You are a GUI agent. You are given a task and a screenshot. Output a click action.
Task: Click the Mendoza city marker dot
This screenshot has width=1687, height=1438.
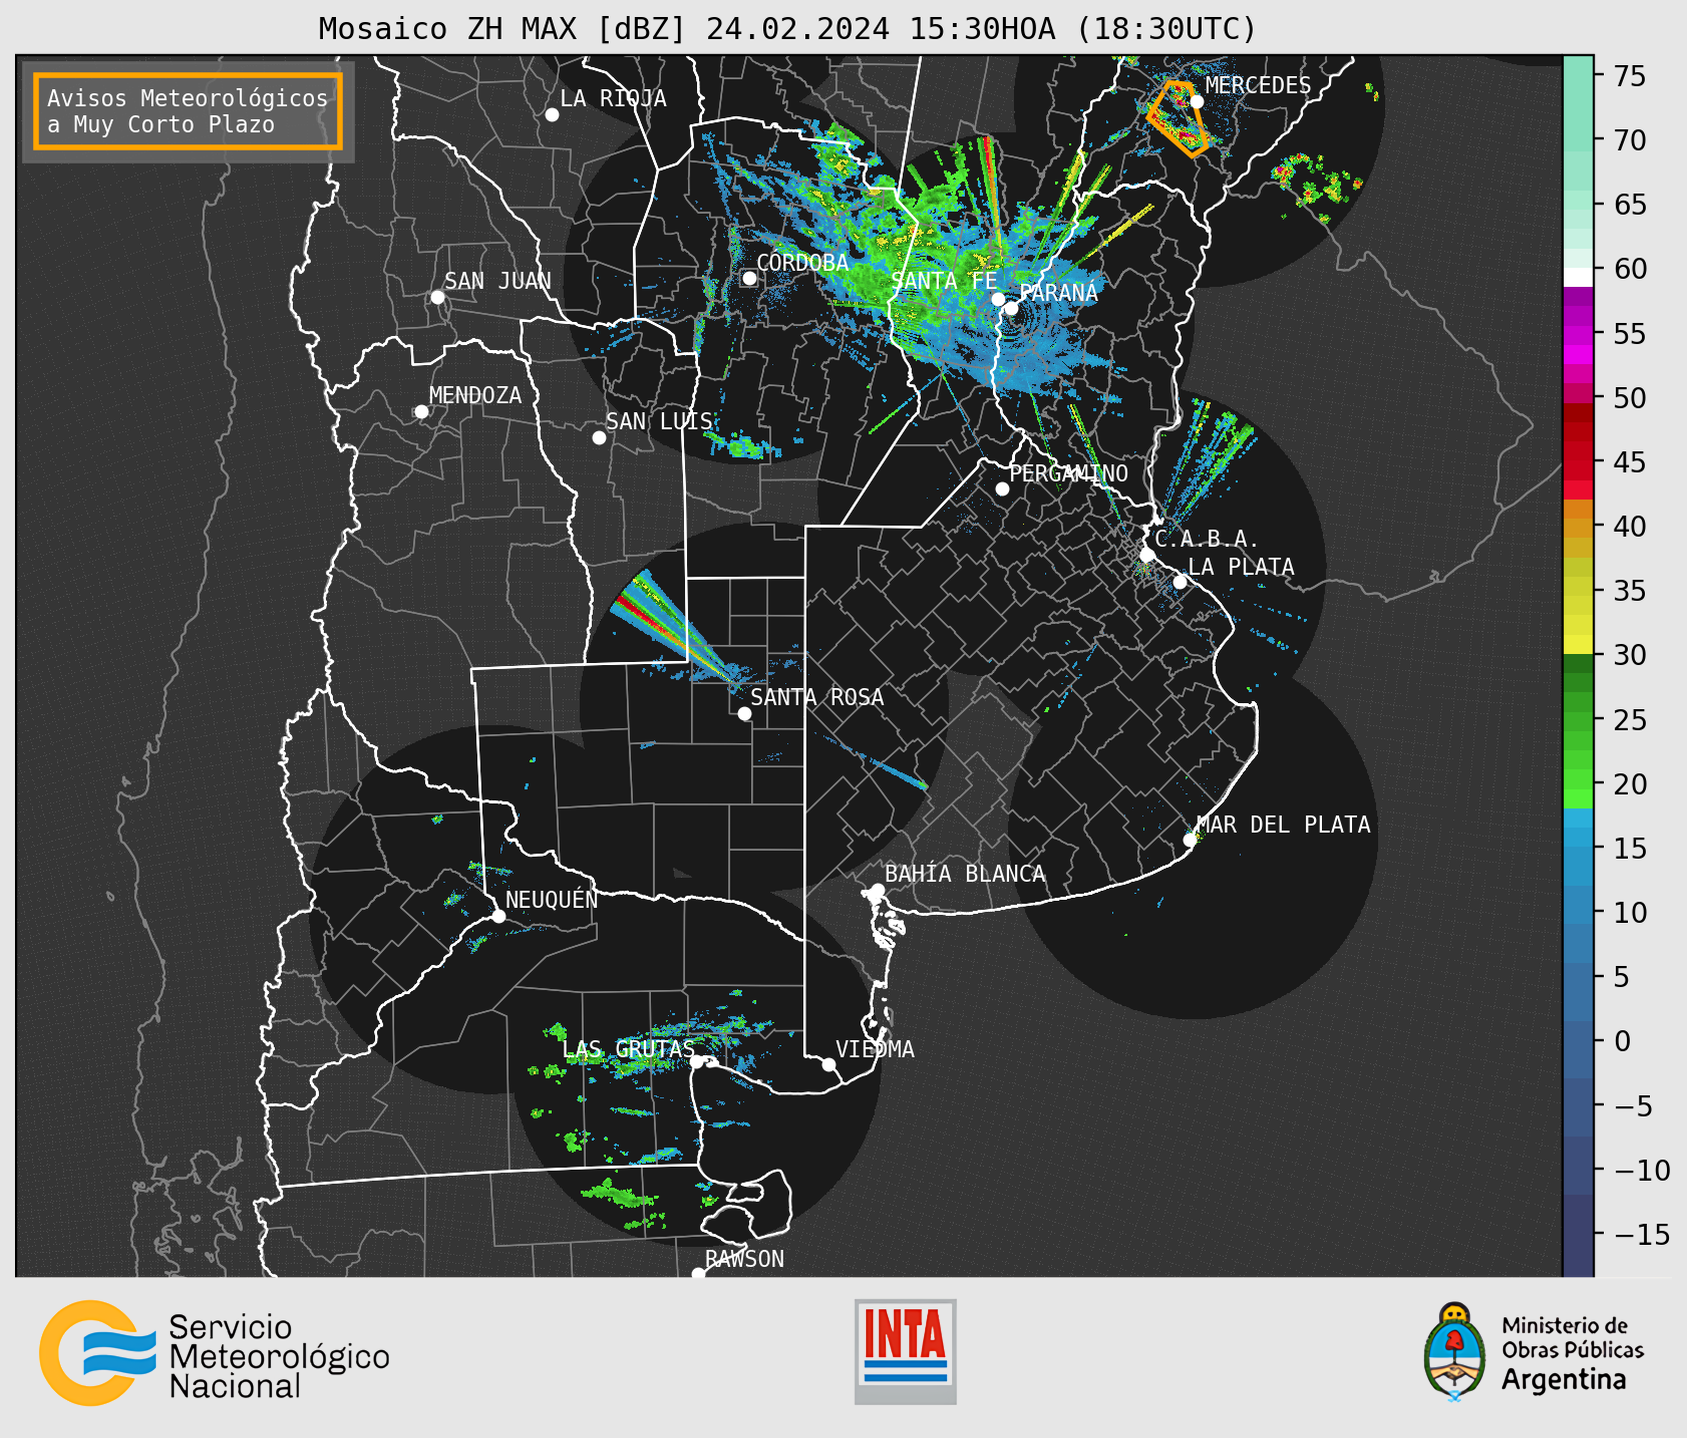421,412
